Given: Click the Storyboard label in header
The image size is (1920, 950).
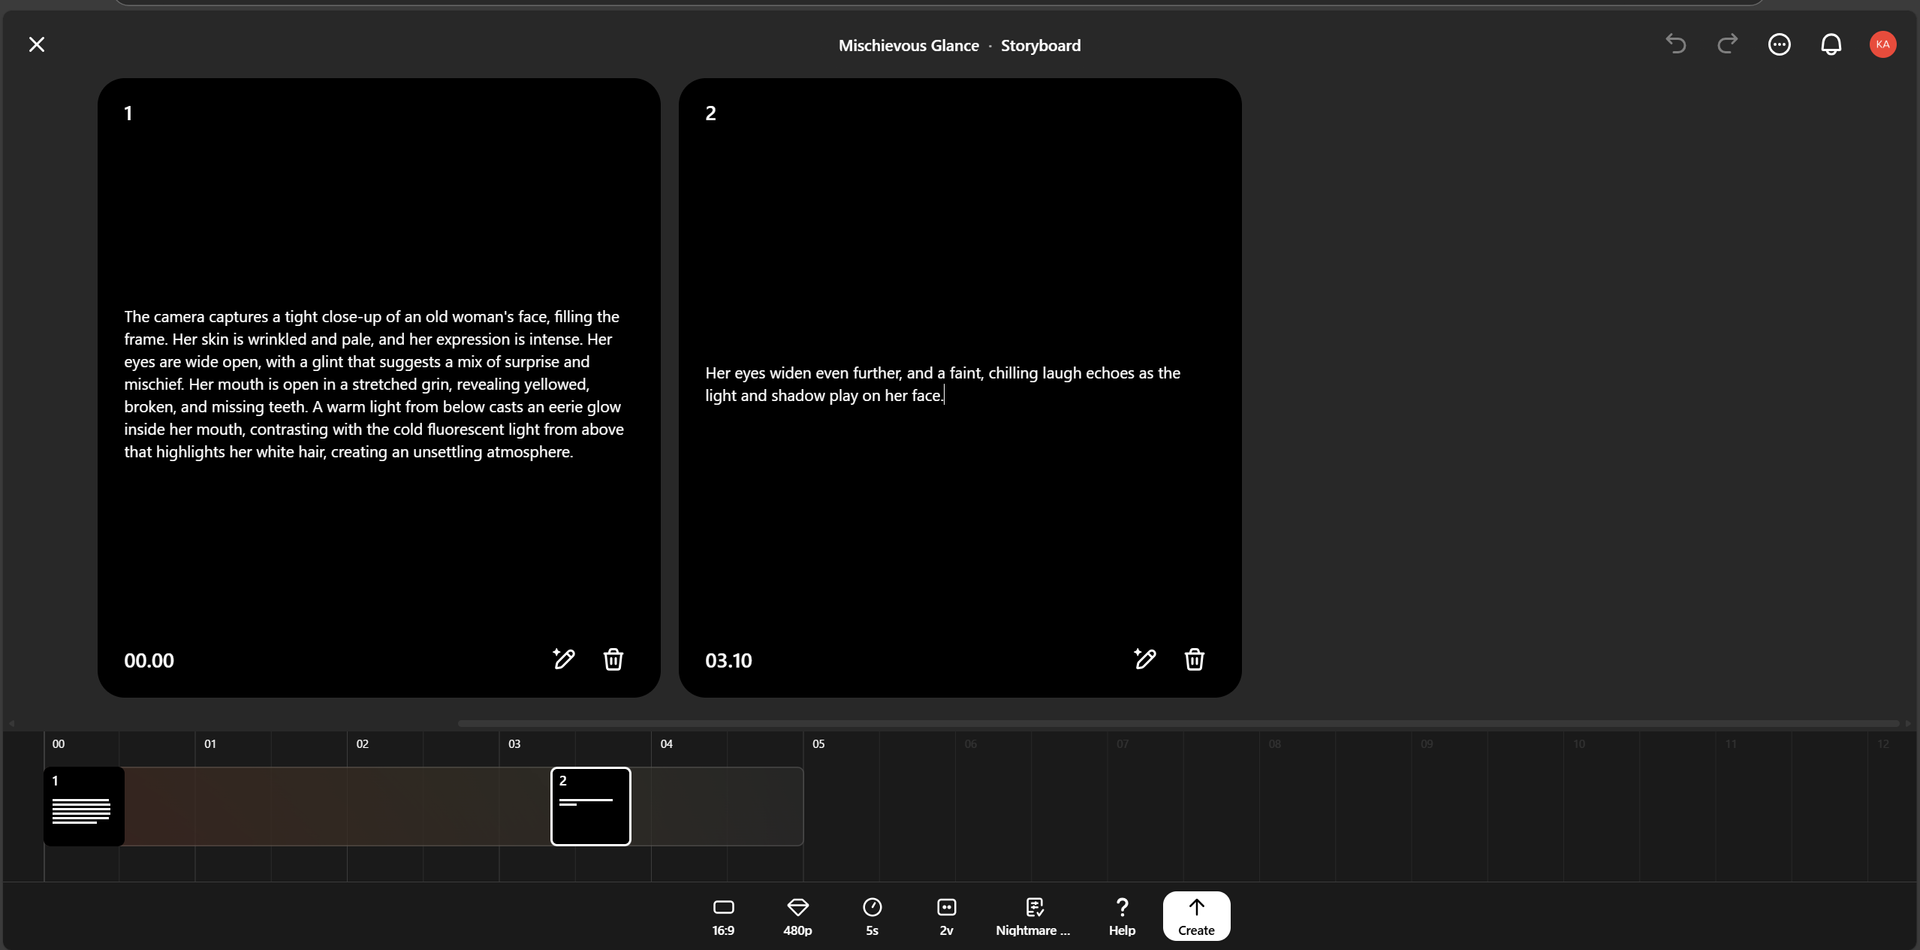Looking at the screenshot, I should click(1040, 45).
